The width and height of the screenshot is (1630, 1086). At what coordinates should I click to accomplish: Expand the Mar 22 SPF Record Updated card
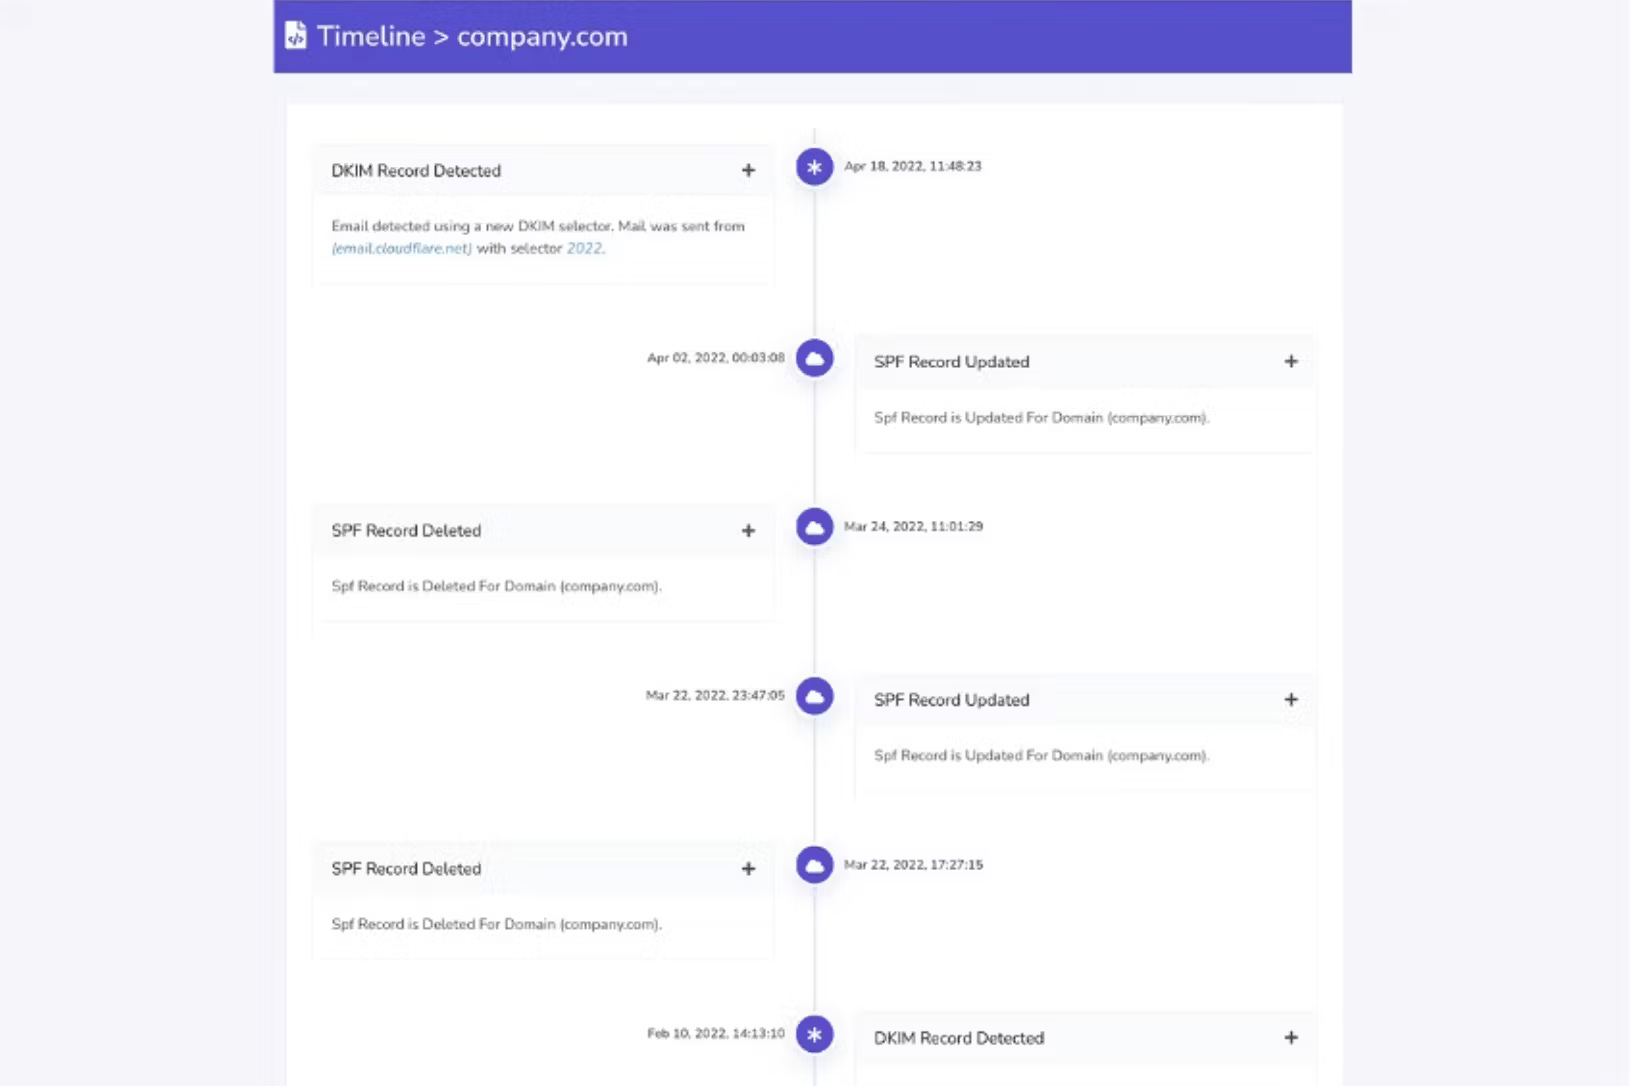(x=1291, y=699)
